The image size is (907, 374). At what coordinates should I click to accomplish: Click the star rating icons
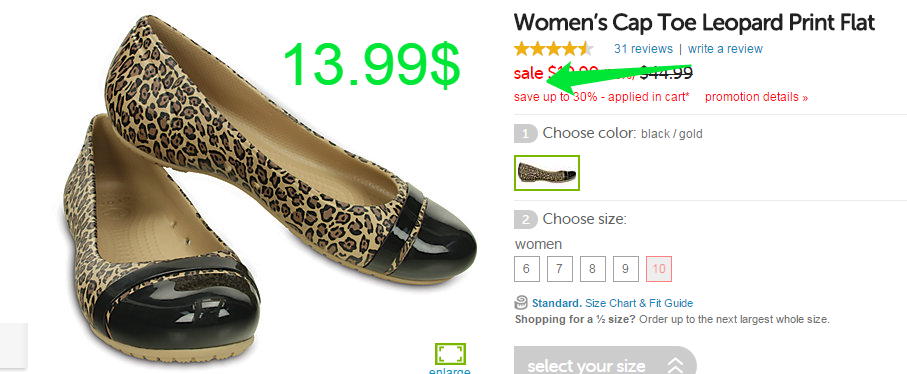pos(554,49)
